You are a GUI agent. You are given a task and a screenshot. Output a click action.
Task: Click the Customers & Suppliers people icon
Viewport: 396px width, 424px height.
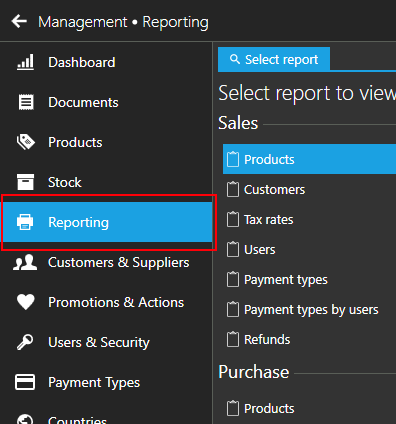[25, 262]
